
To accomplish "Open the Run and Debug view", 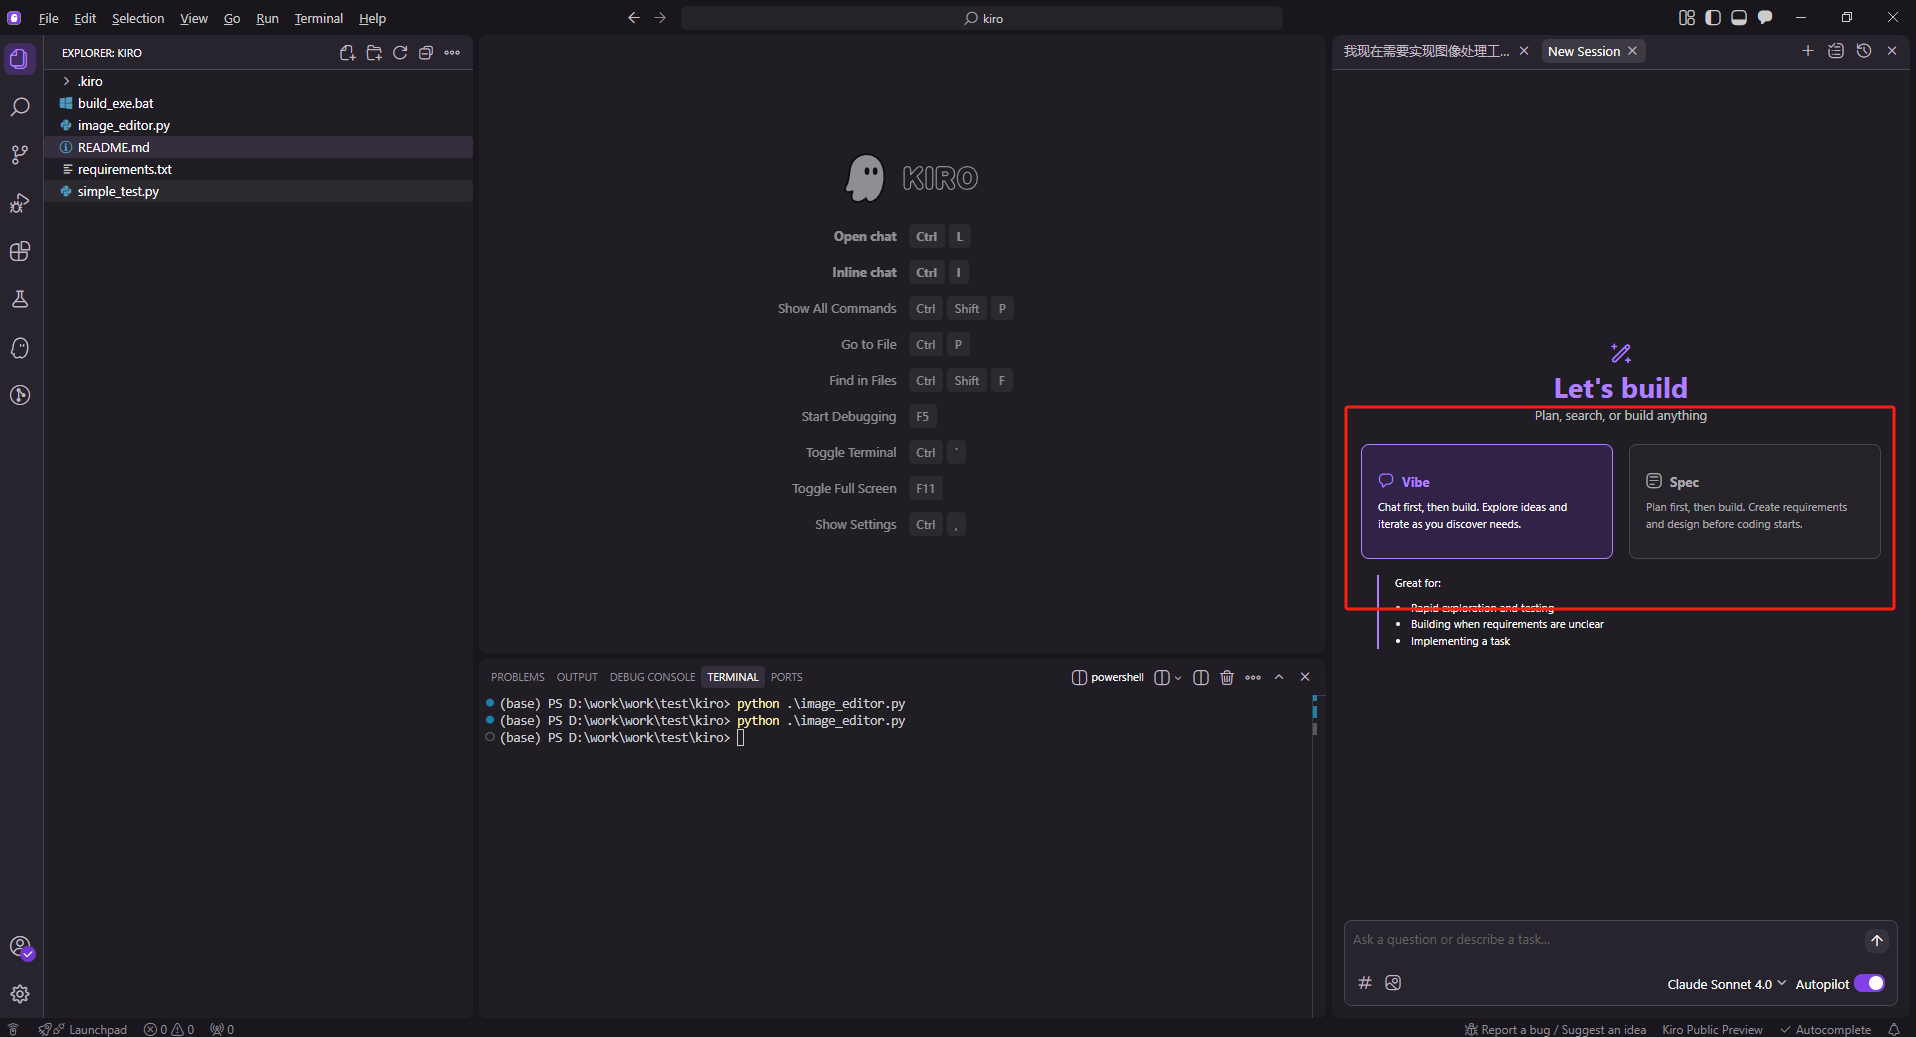I will pos(20,203).
